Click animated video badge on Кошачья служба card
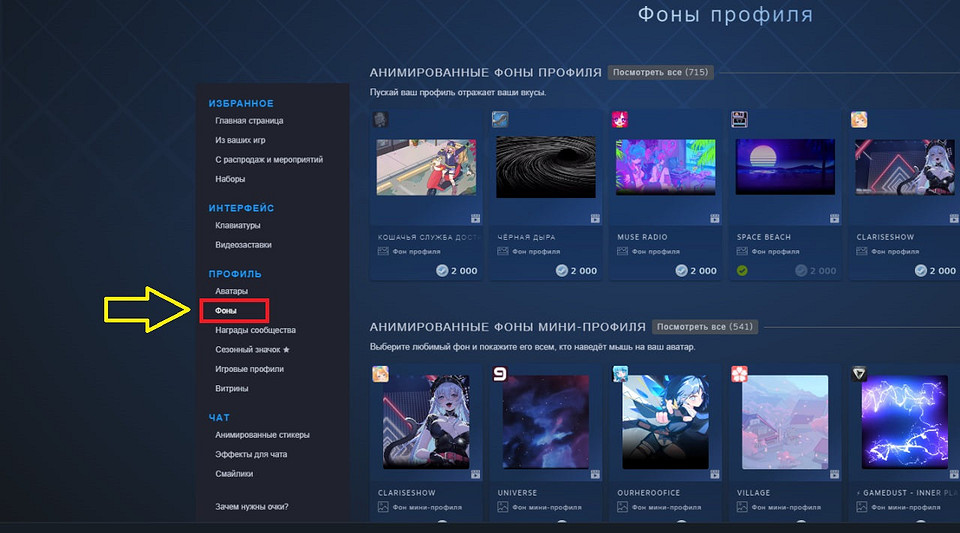 pyautogui.click(x=475, y=218)
